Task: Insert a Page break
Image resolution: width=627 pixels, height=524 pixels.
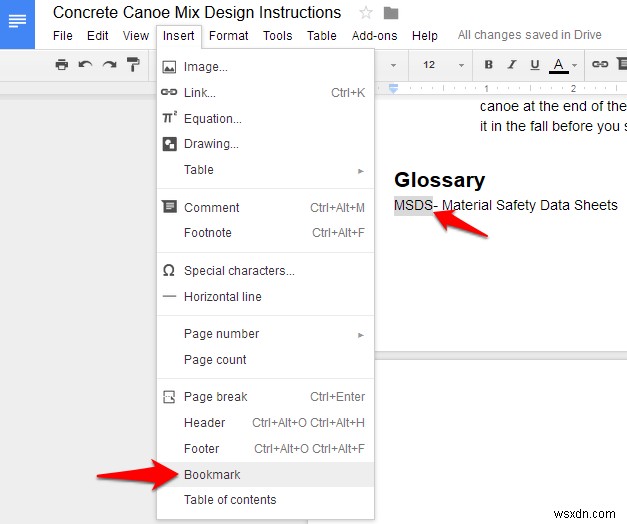Action: click(266, 397)
